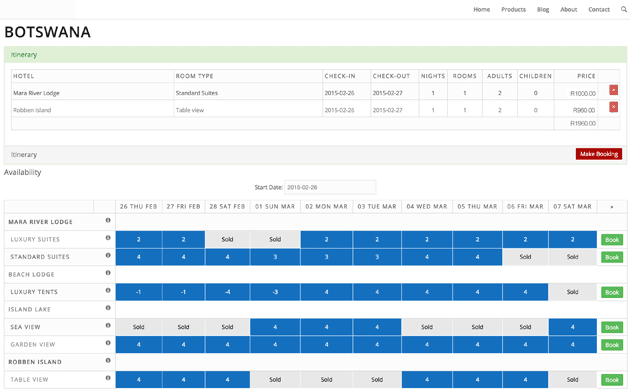Select Luxury Tents cell for 28 Sat Feb
The image size is (630, 392).
[x=227, y=292]
